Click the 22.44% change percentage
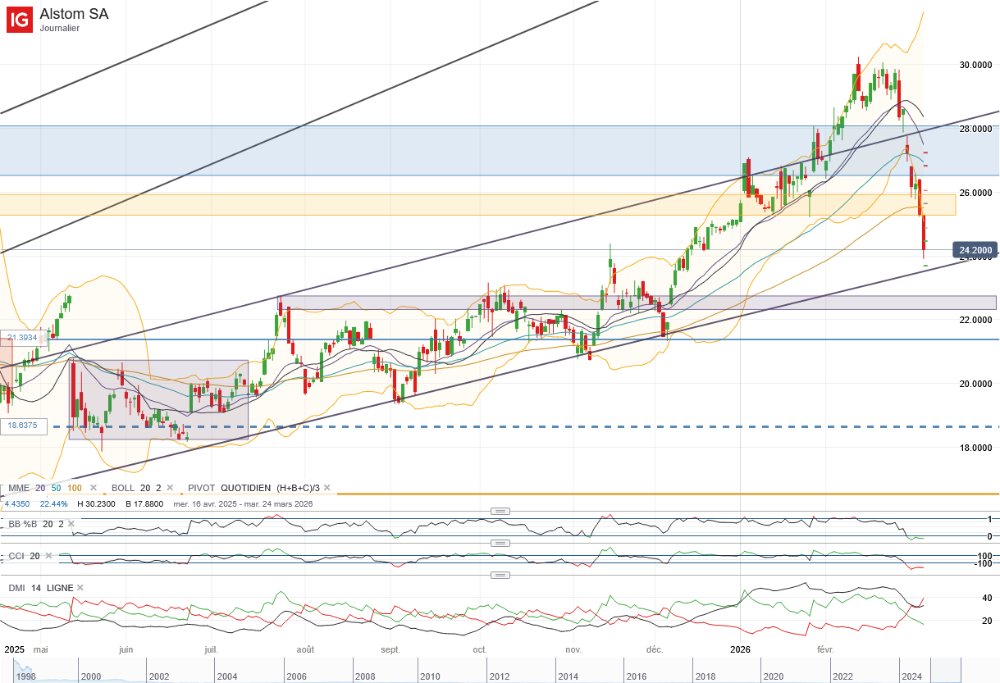 (x=54, y=504)
